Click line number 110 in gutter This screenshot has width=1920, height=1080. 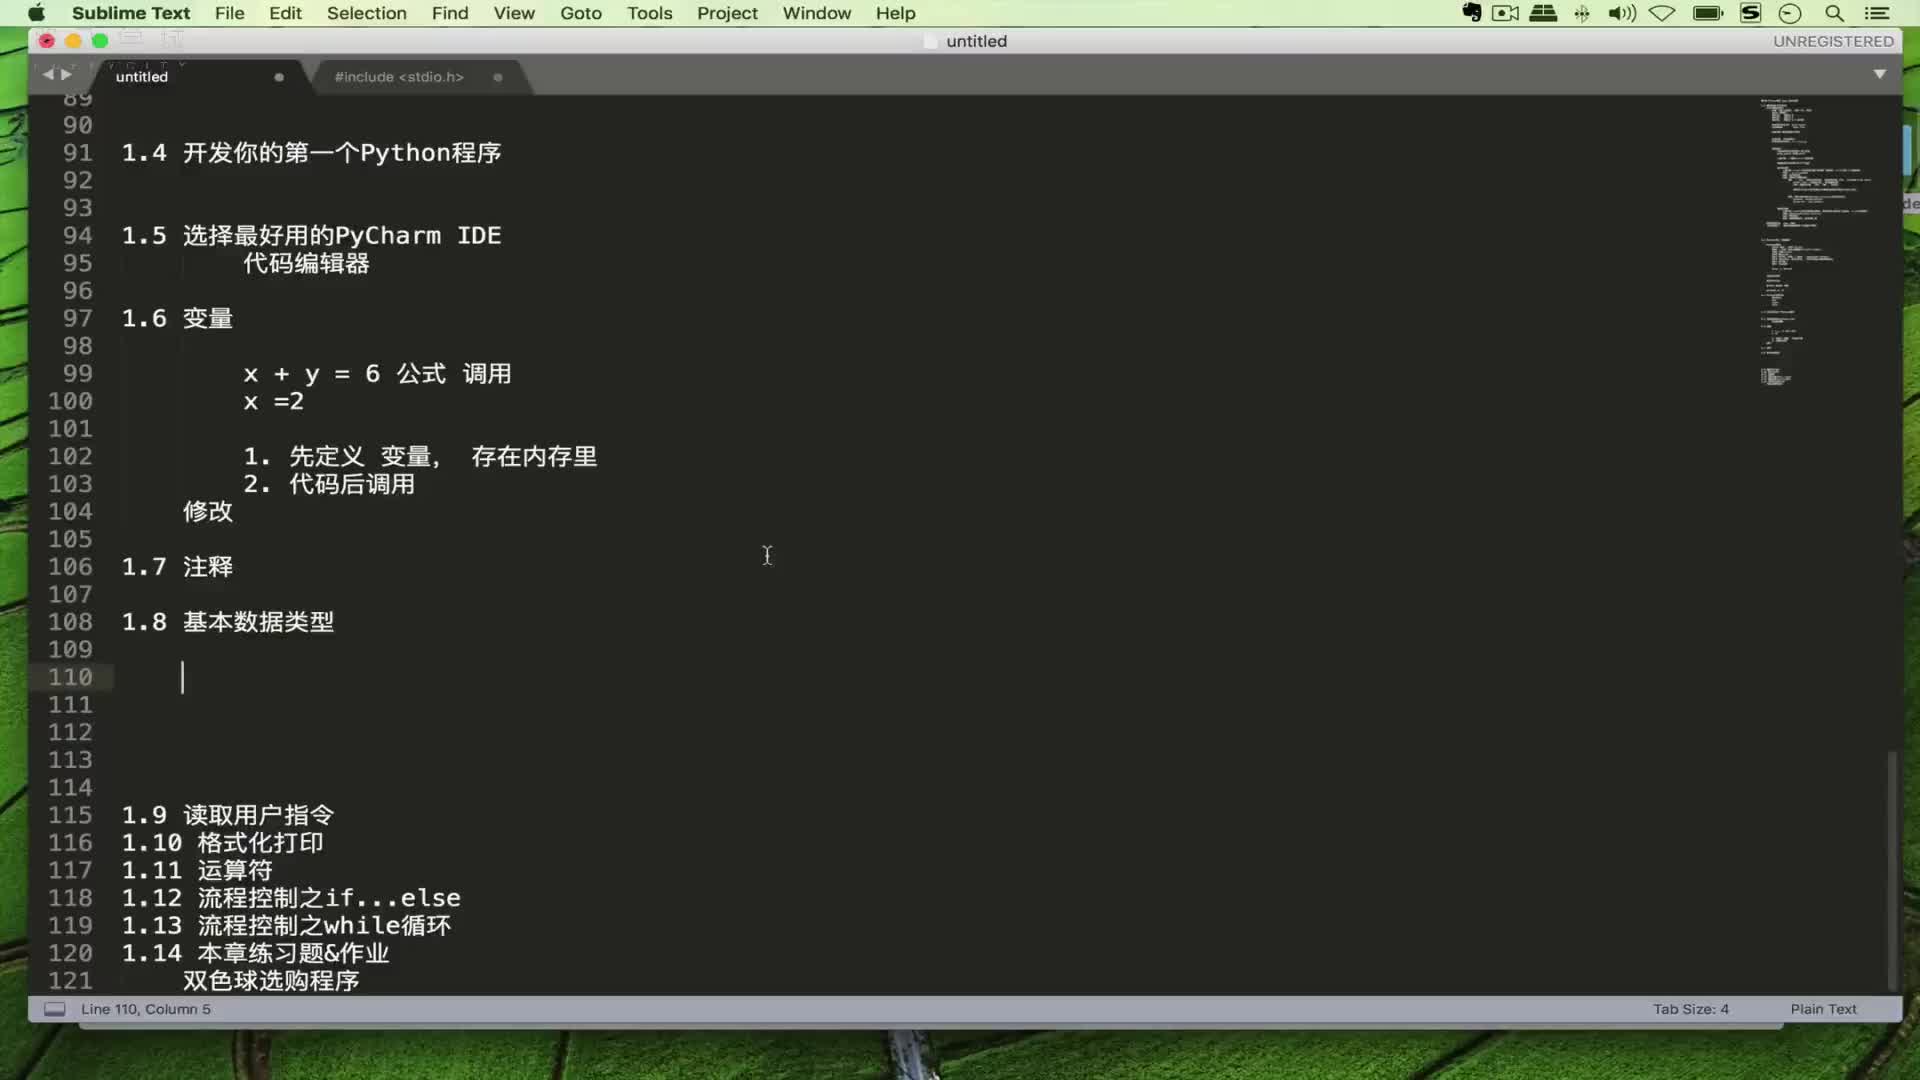coord(70,677)
